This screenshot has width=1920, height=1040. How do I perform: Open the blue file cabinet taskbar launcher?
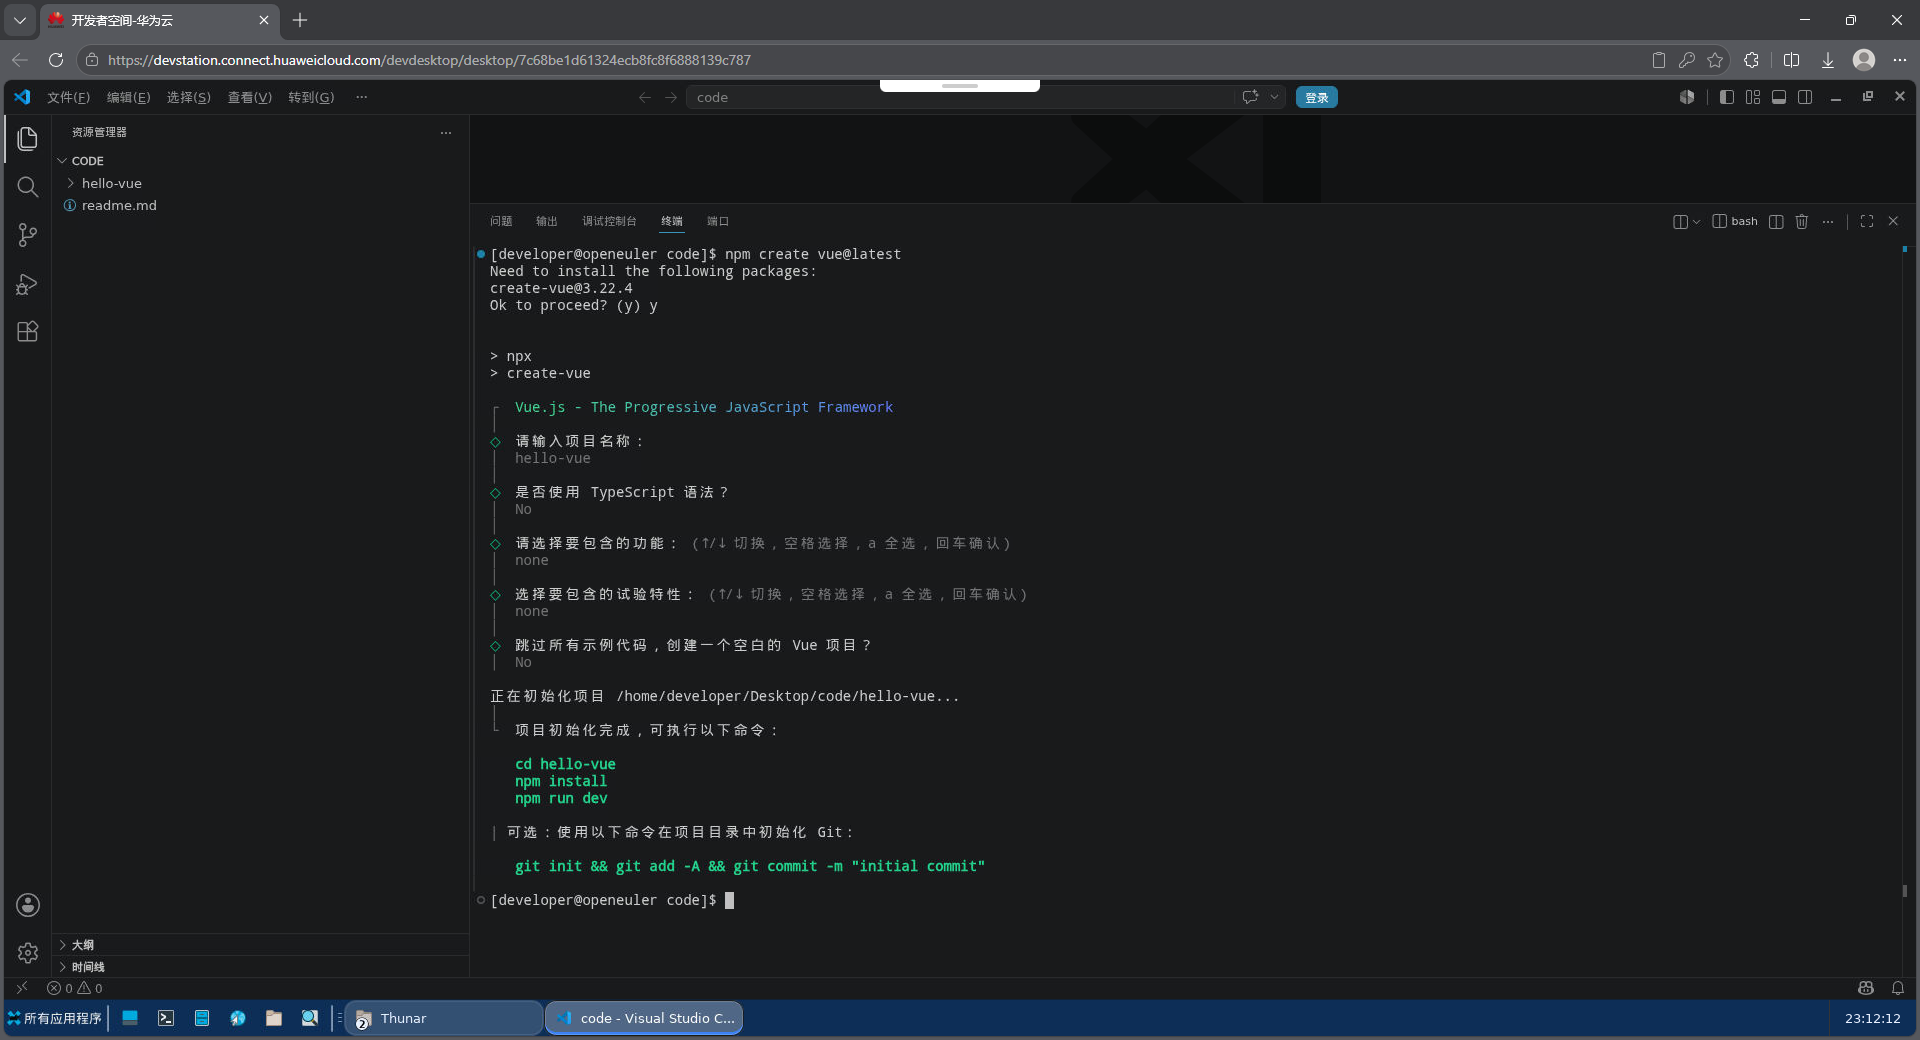[x=202, y=1018]
